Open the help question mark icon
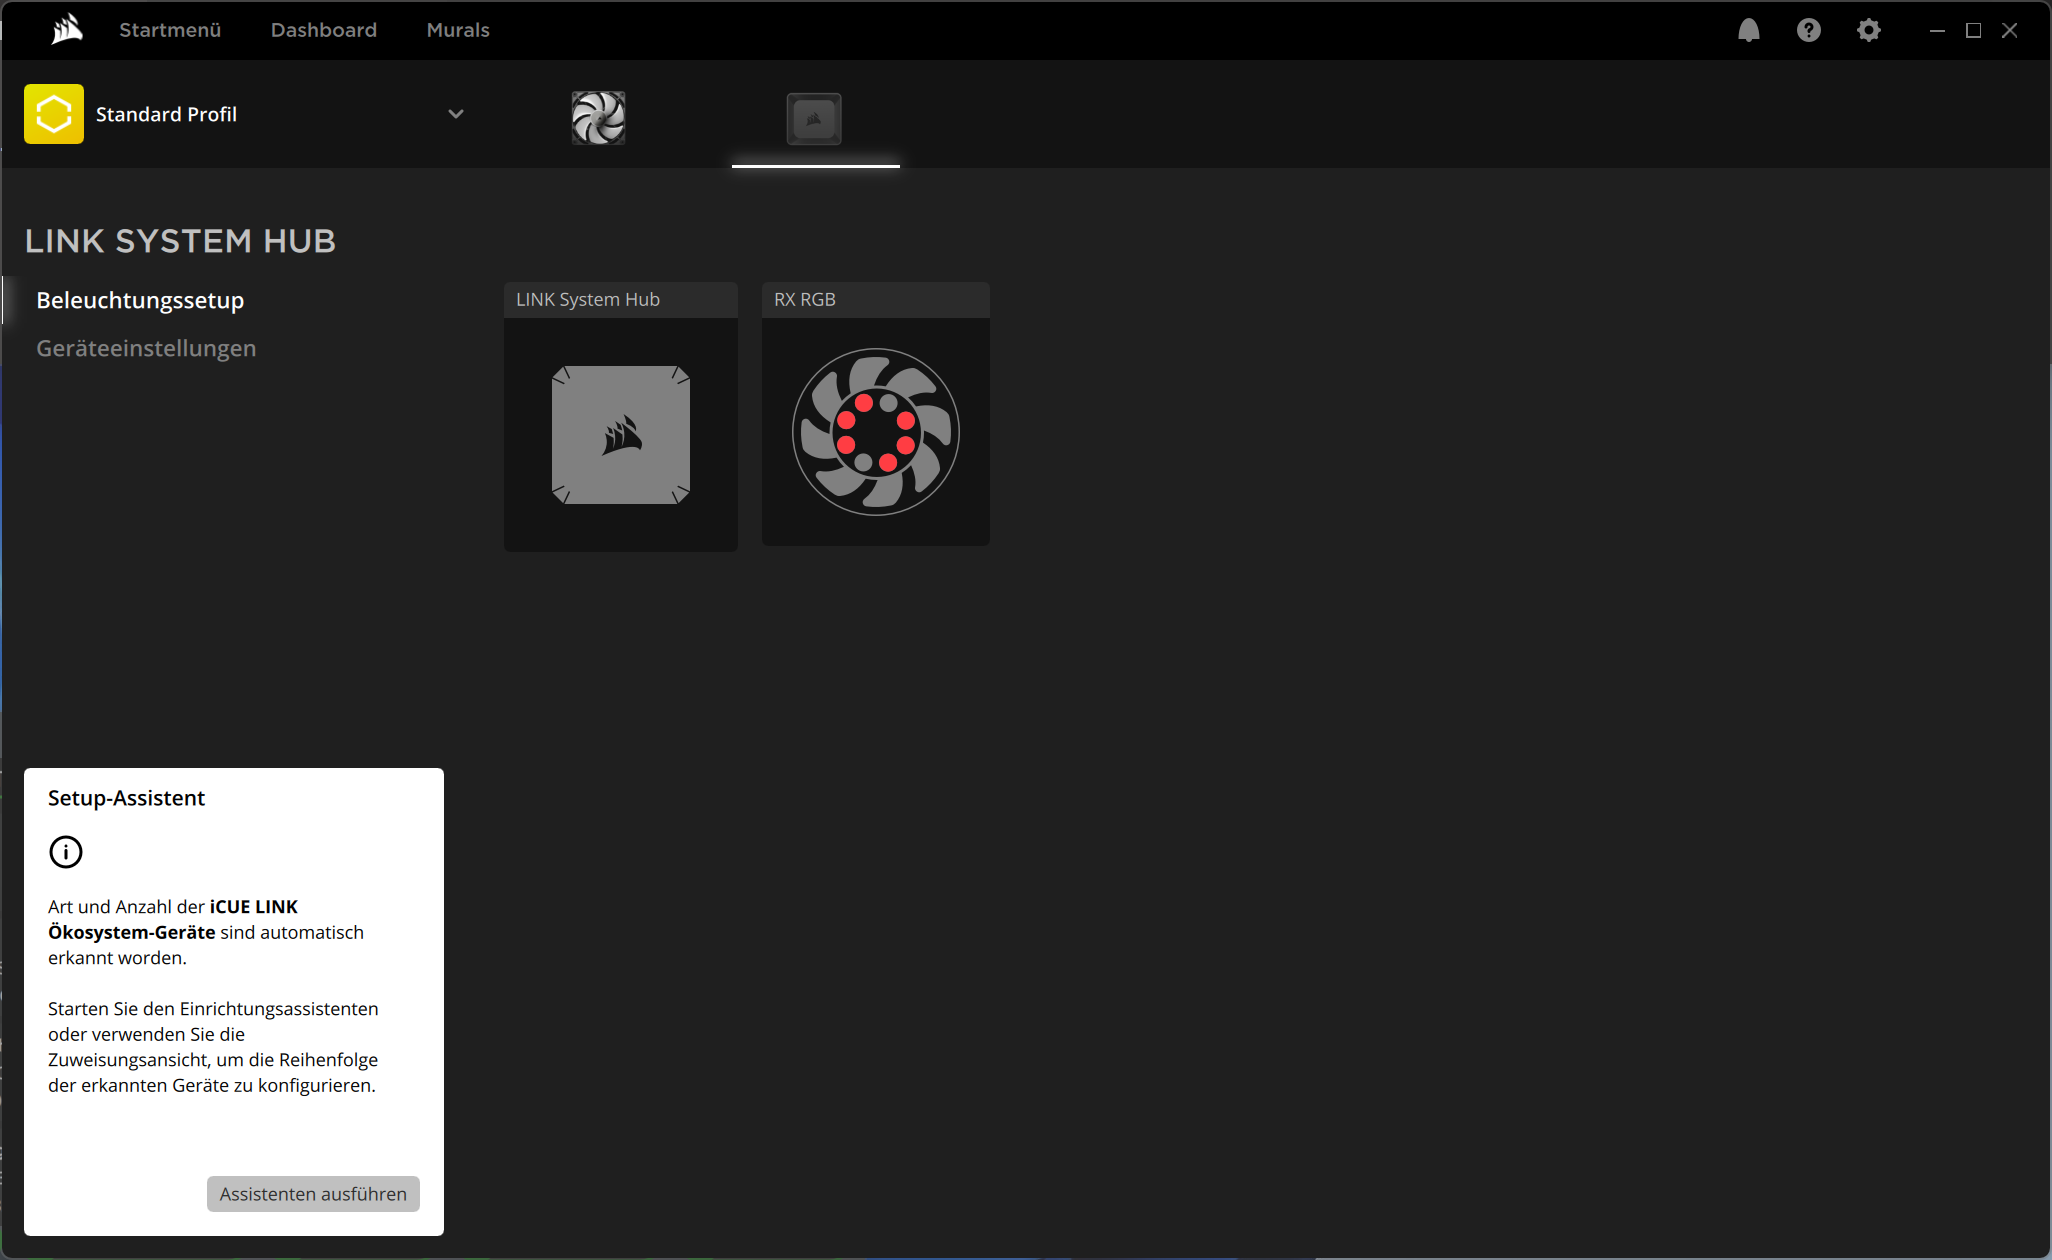2052x1260 pixels. click(x=1809, y=30)
